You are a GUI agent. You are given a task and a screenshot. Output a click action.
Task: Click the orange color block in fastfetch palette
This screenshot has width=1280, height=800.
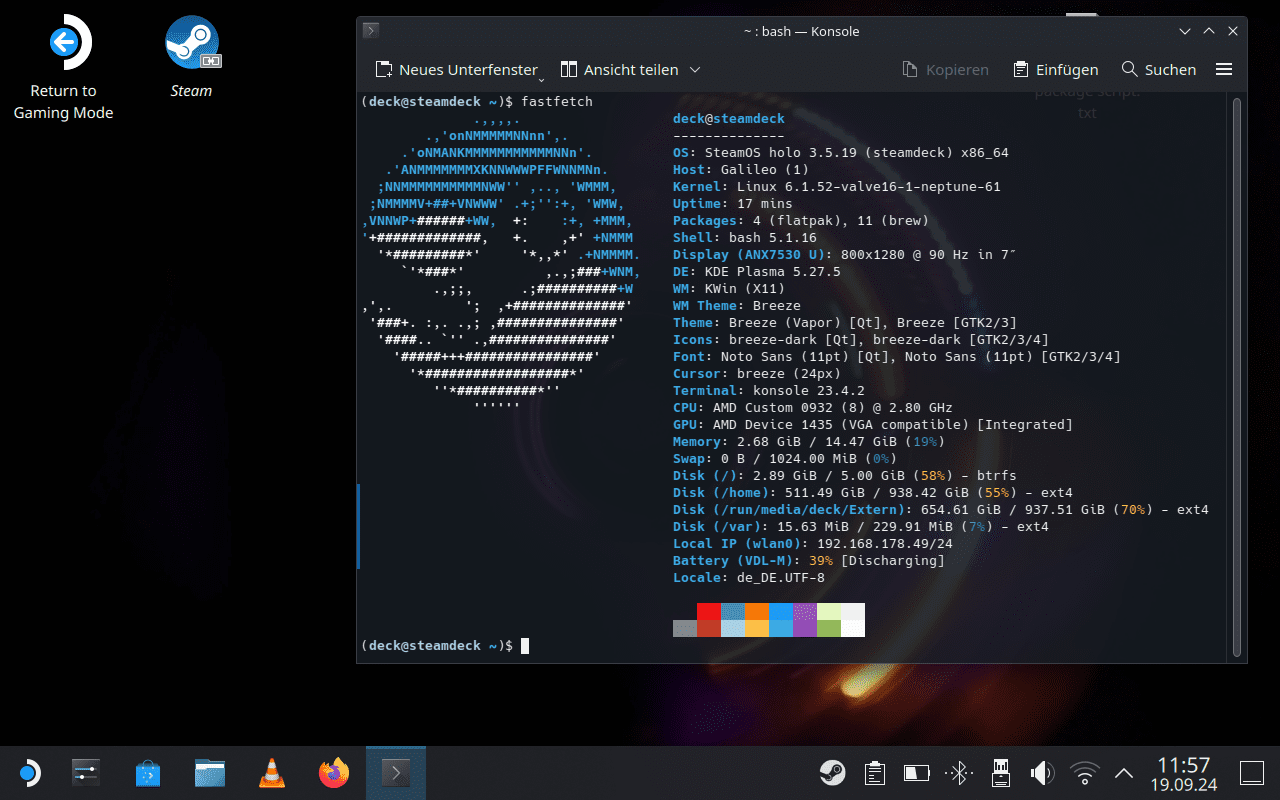757,611
